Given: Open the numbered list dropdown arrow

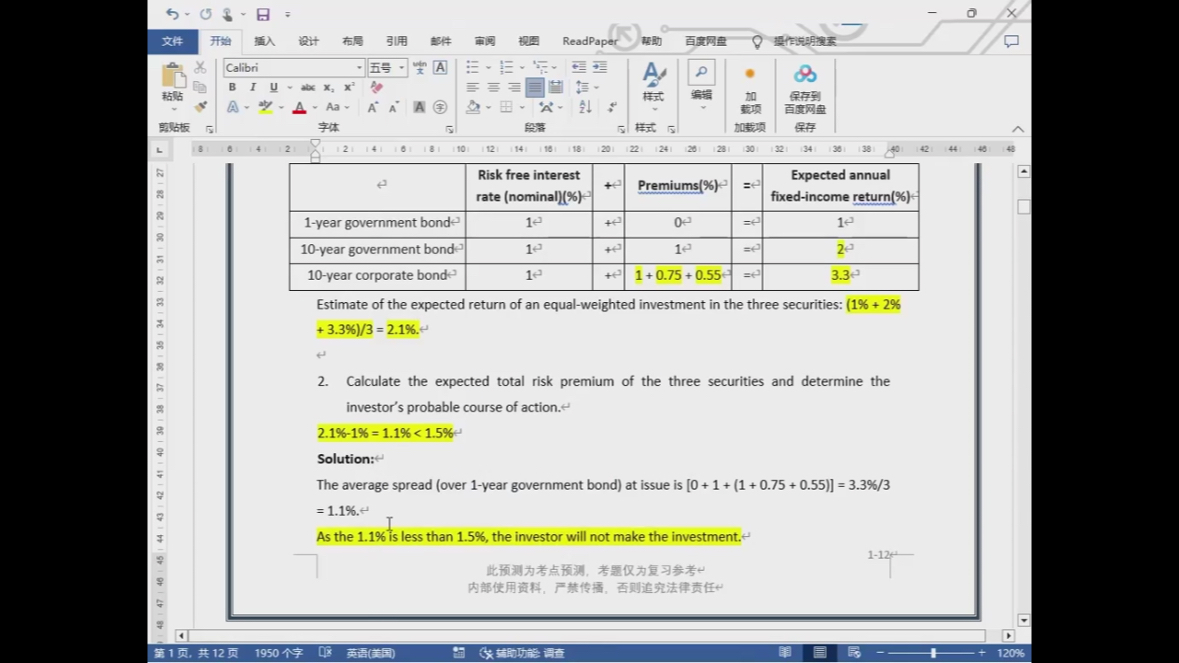Looking at the screenshot, I should [x=522, y=68].
